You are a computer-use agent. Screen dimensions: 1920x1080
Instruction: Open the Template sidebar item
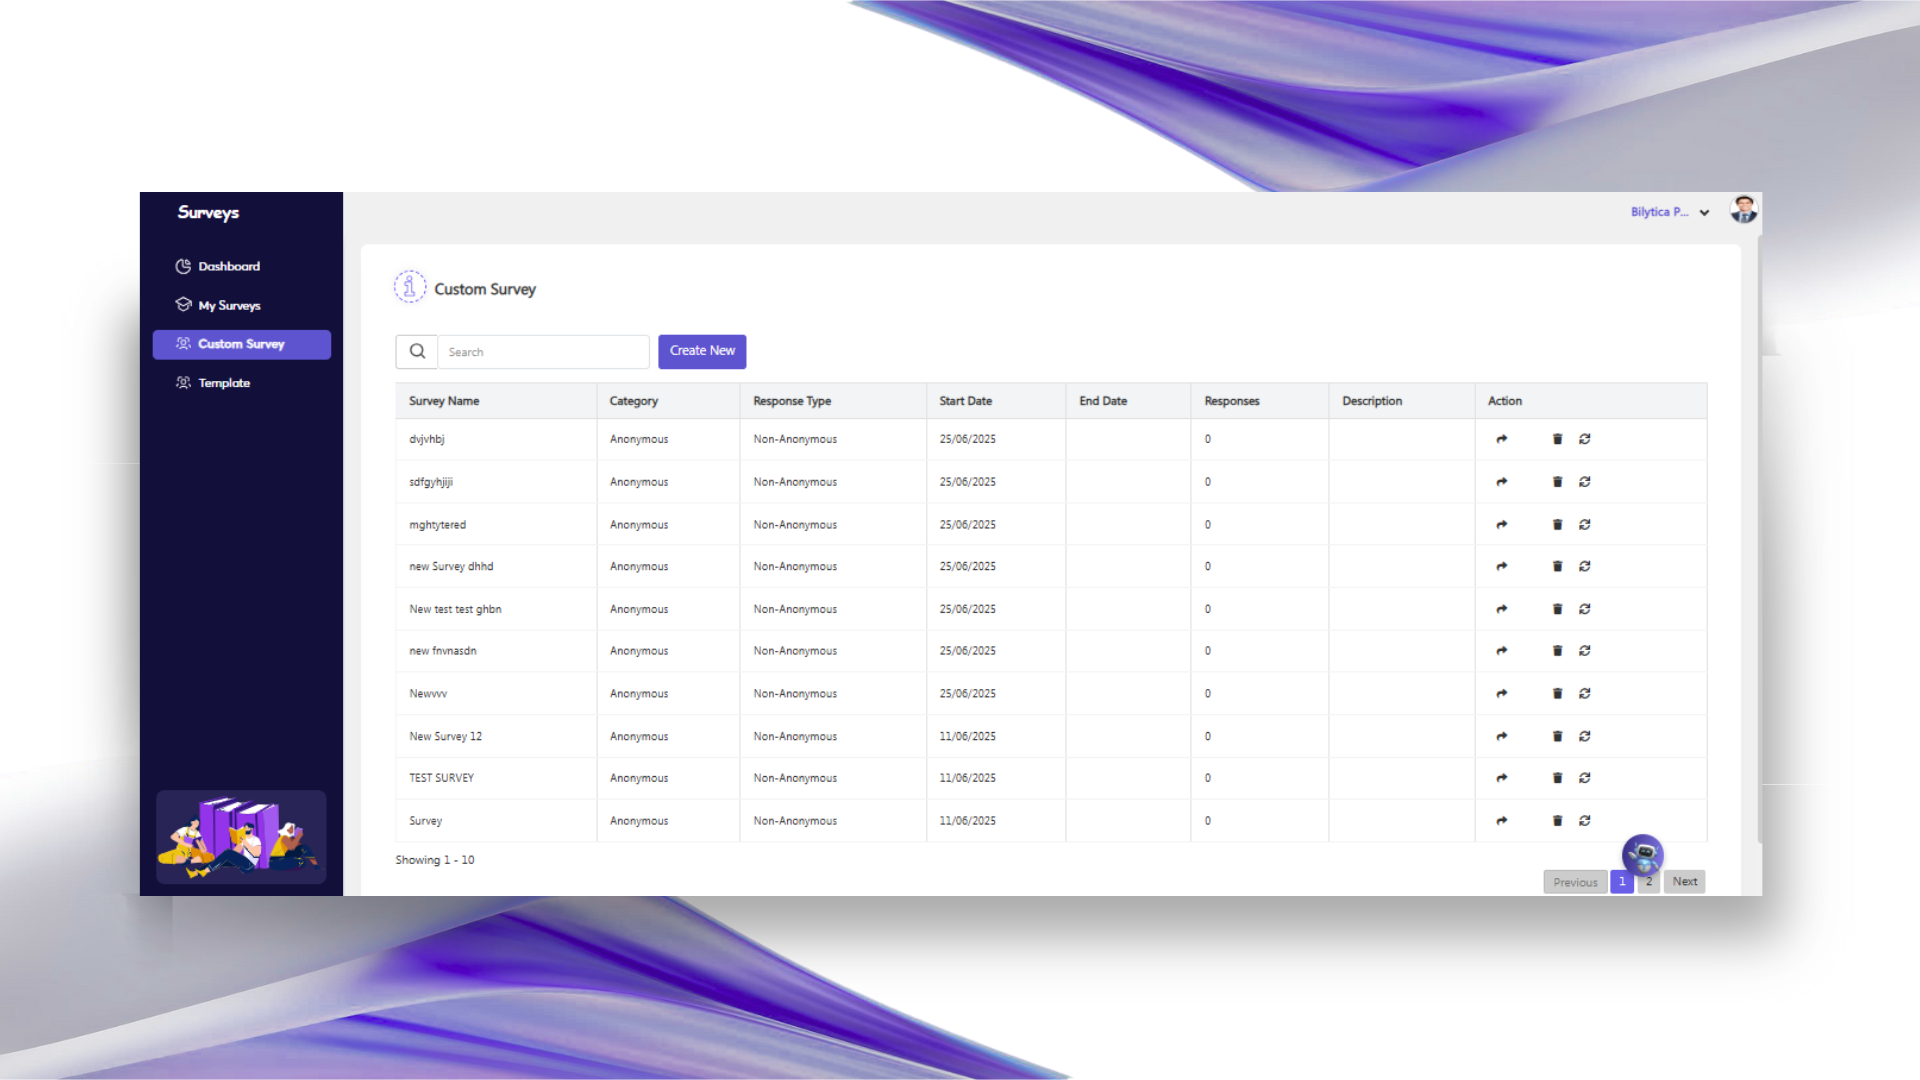point(224,383)
